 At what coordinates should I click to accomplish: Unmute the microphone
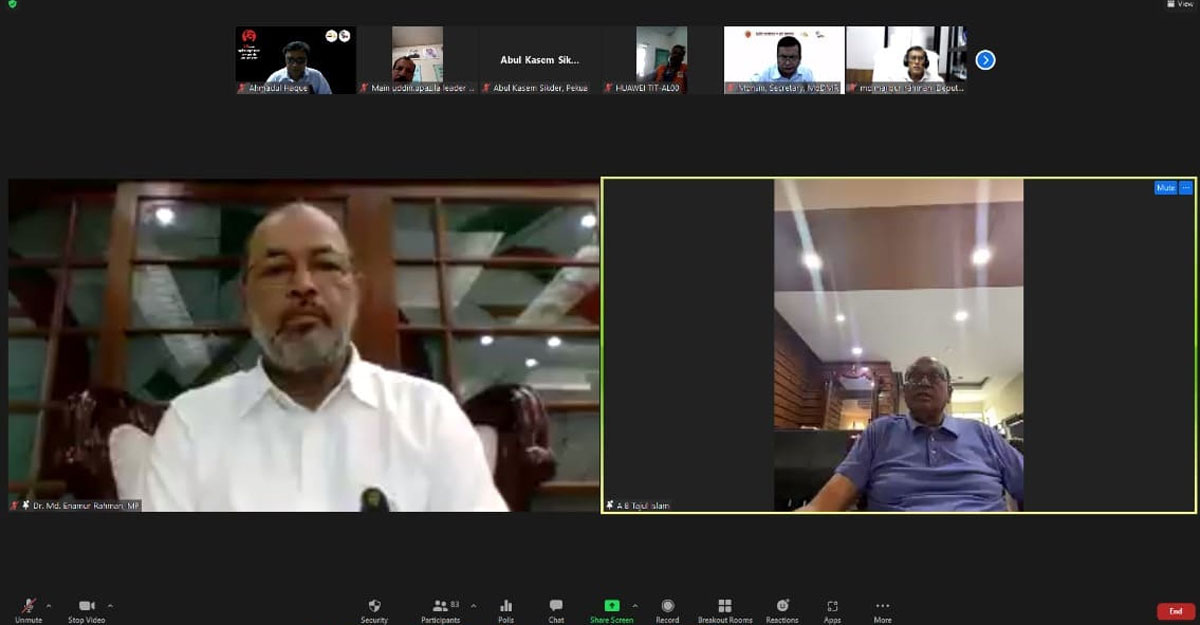(x=29, y=609)
